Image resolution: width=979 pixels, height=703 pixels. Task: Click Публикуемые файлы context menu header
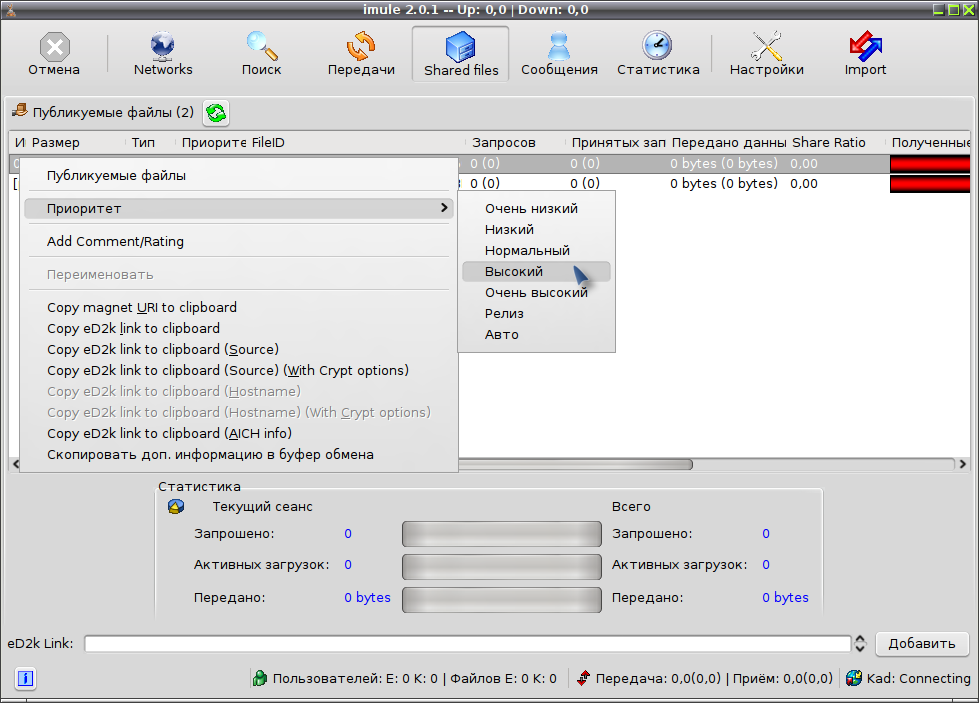click(x=239, y=175)
